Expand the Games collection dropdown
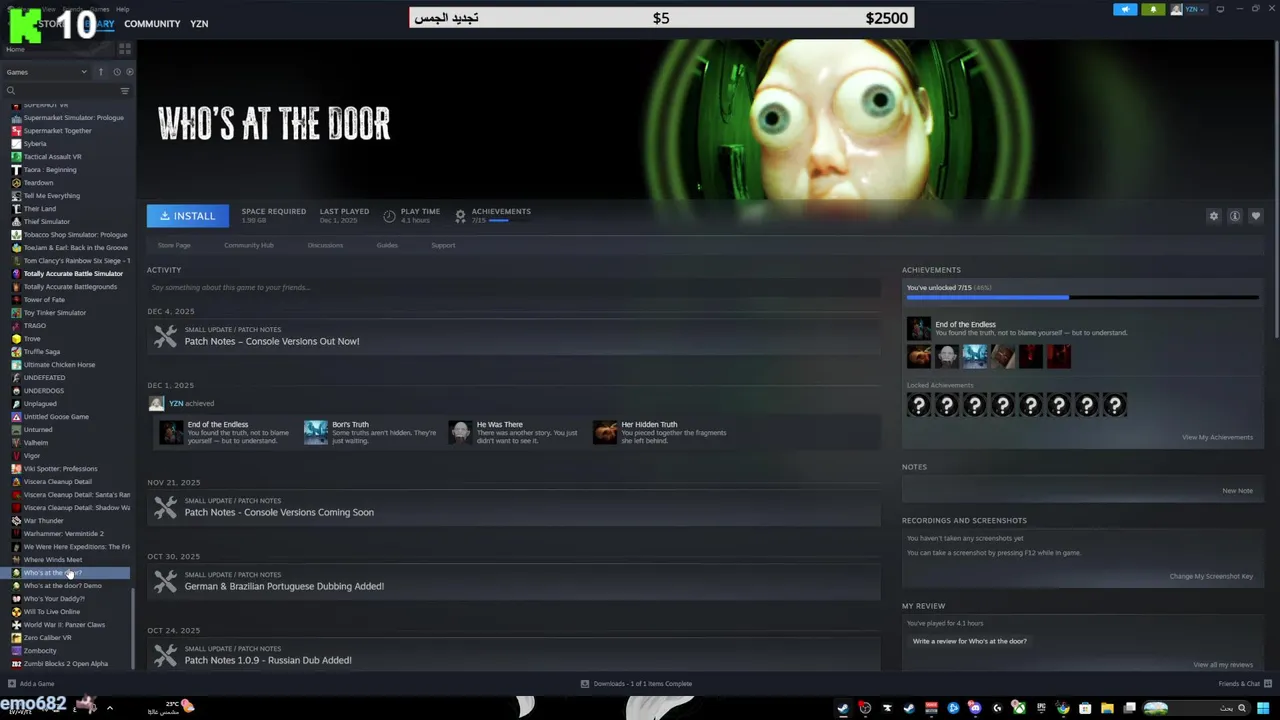The image size is (1280, 720). click(x=47, y=72)
